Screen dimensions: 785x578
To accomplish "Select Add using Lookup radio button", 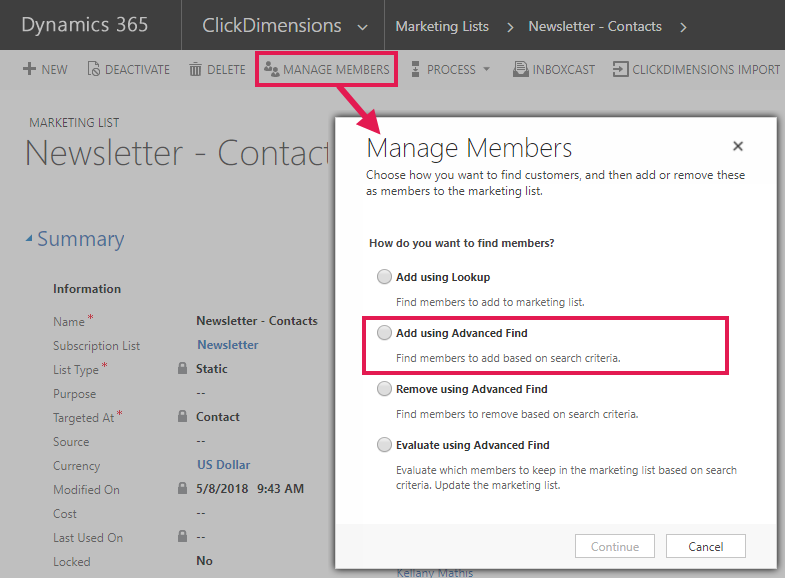I will (x=384, y=277).
